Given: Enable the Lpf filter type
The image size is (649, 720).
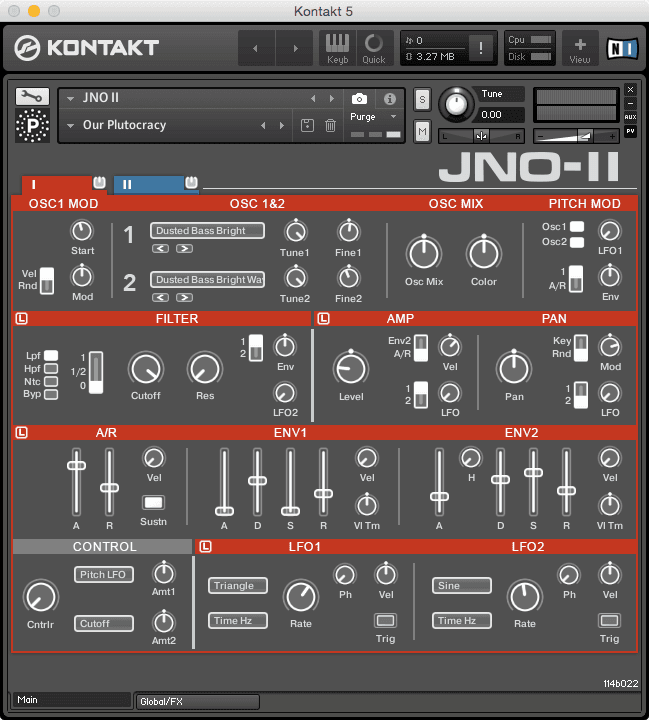Looking at the screenshot, I should click(x=51, y=355).
